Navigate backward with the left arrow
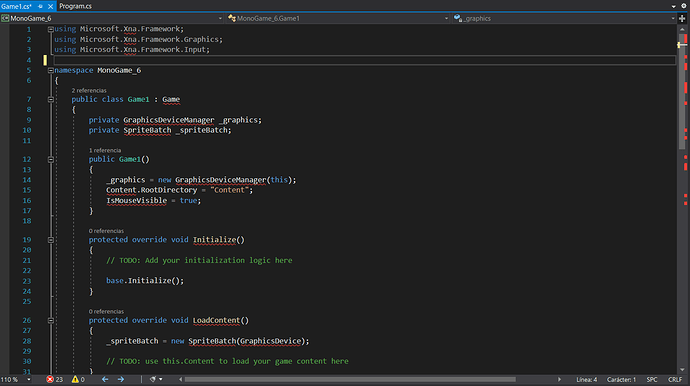This screenshot has width=690, height=386. 105,379
